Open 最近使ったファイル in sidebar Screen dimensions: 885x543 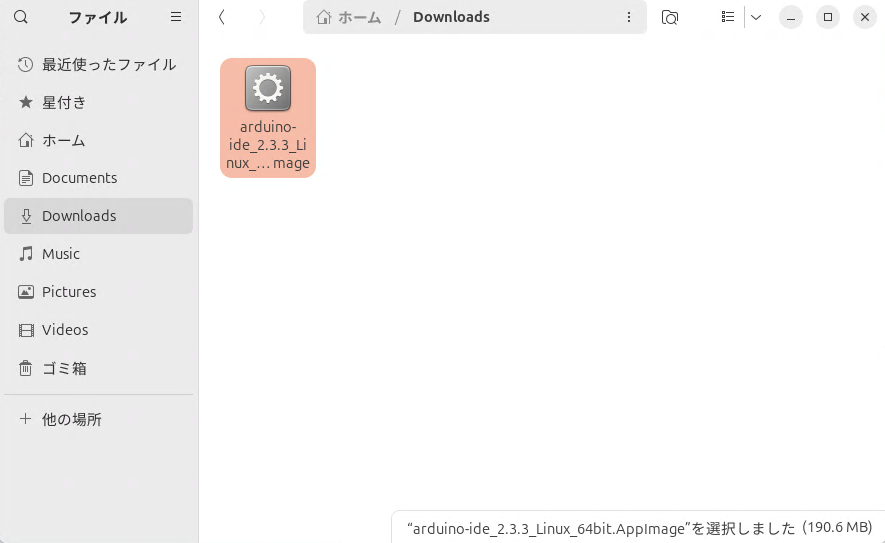(x=98, y=64)
